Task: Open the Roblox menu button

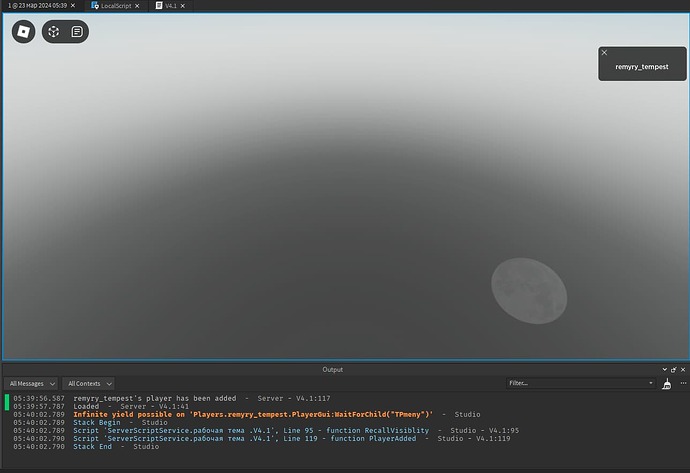Action: coord(24,32)
